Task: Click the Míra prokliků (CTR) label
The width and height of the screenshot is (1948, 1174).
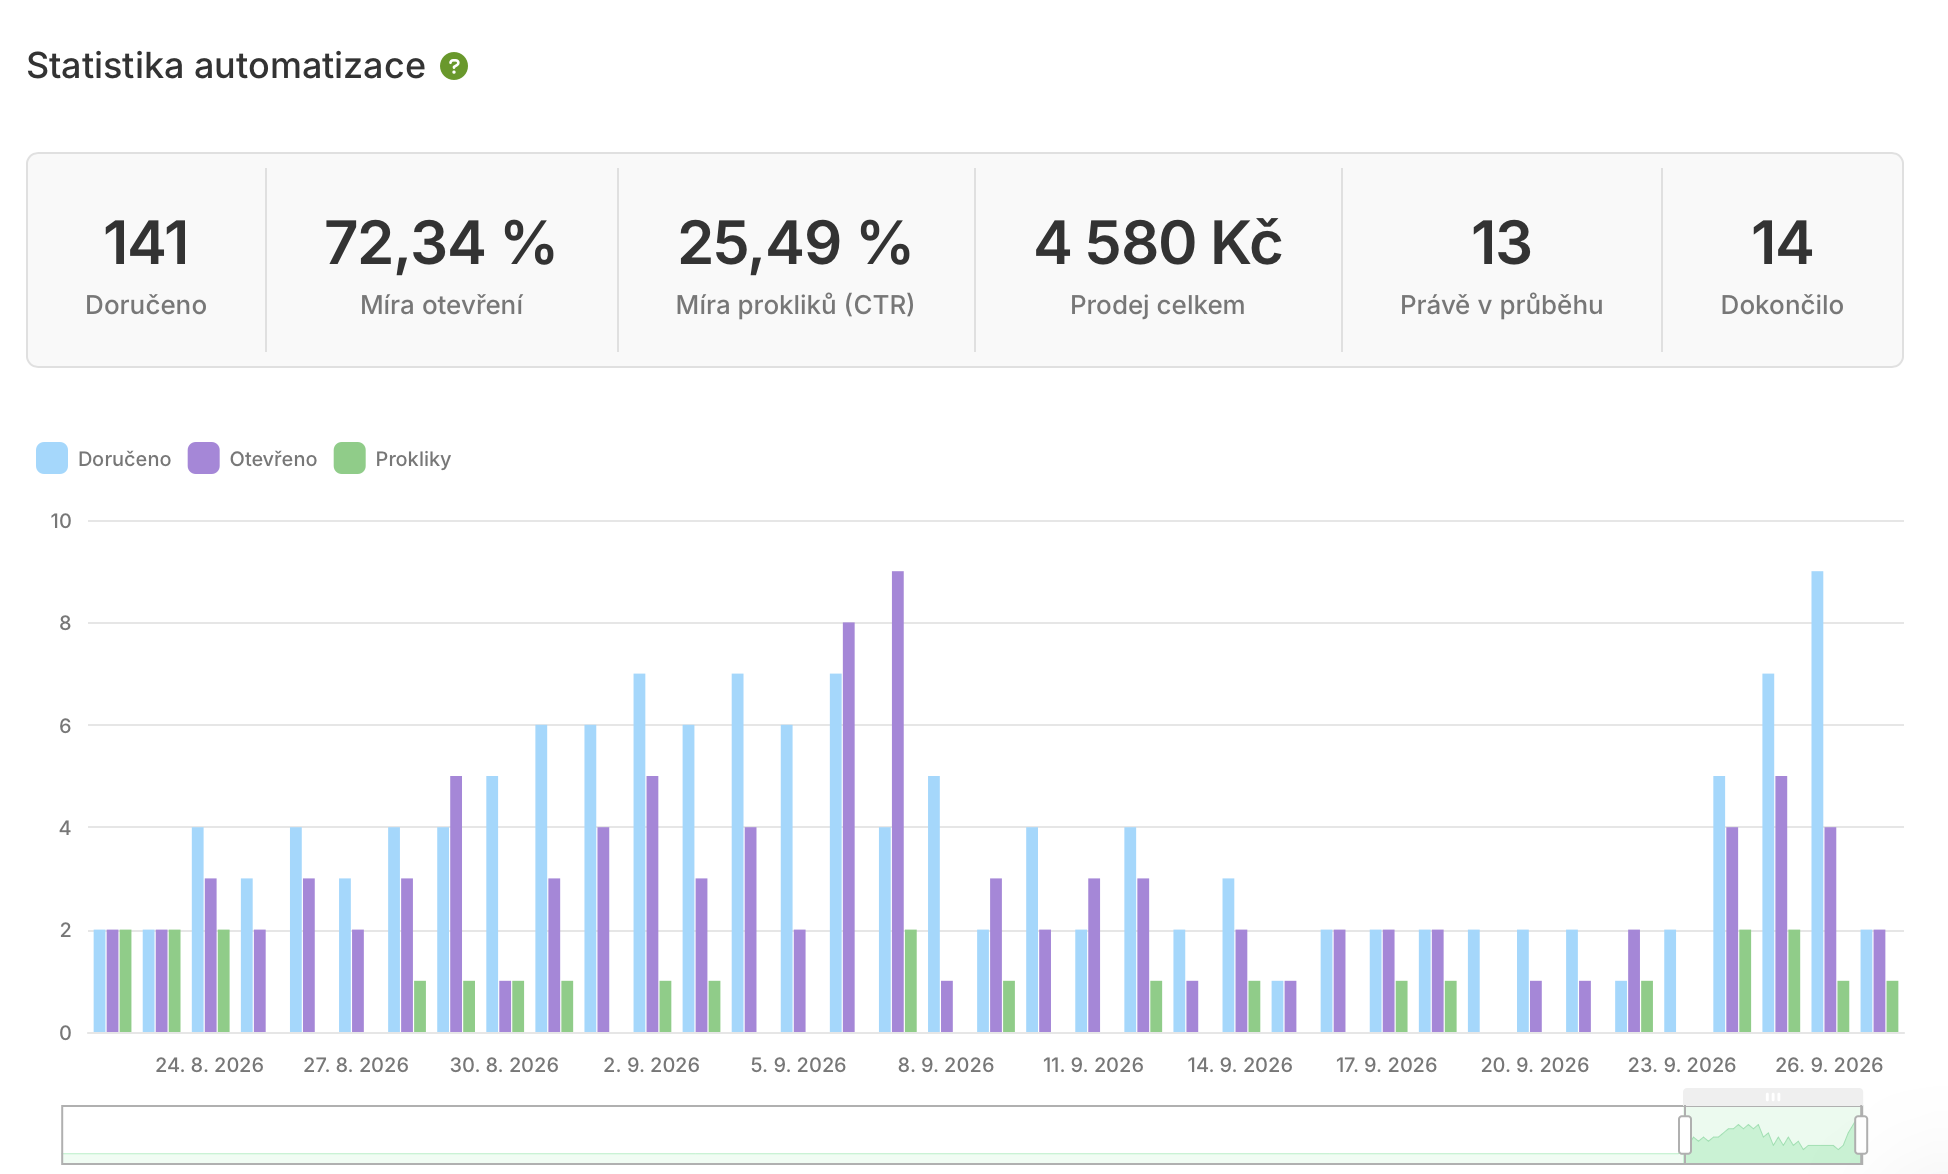Action: (x=795, y=305)
